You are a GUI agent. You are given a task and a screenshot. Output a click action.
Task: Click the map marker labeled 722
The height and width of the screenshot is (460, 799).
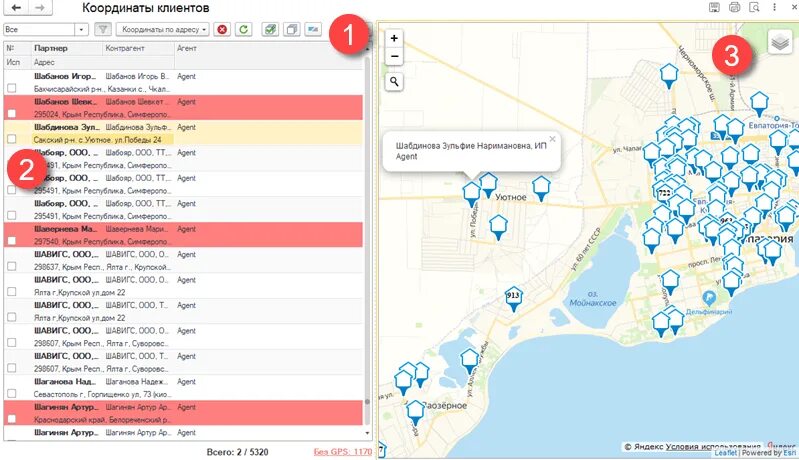(663, 194)
